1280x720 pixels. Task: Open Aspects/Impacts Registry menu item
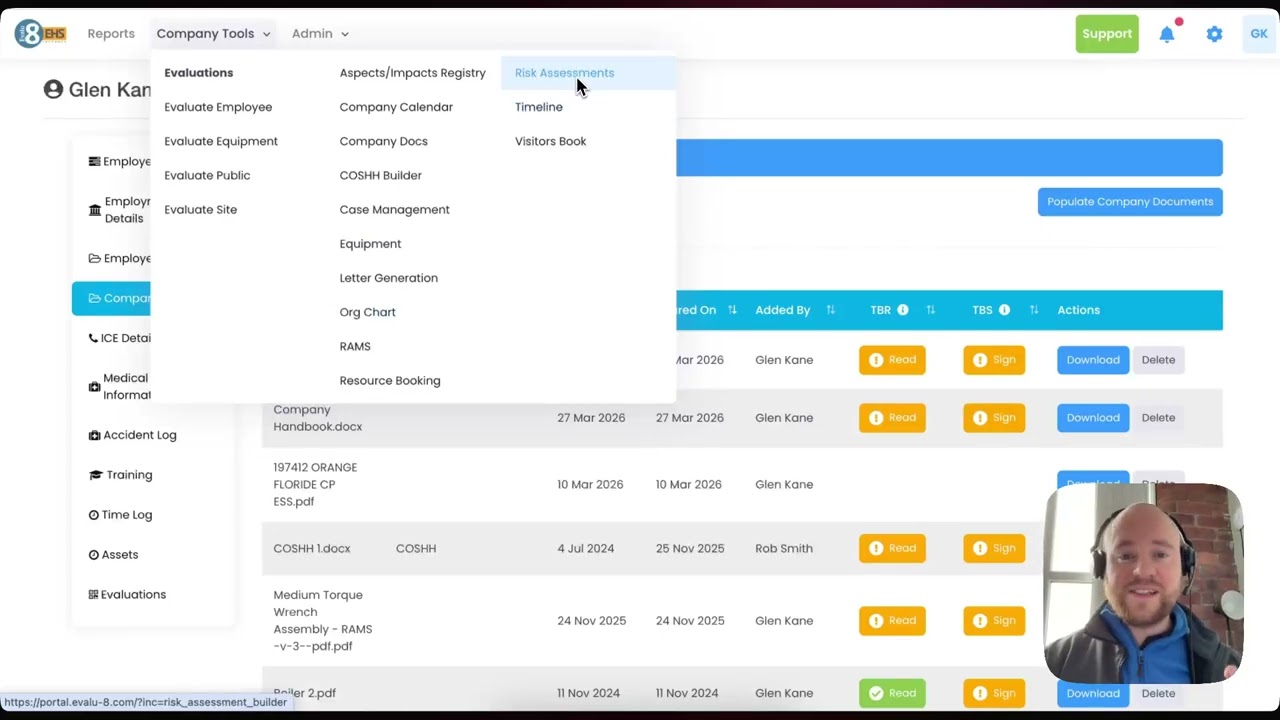point(412,73)
